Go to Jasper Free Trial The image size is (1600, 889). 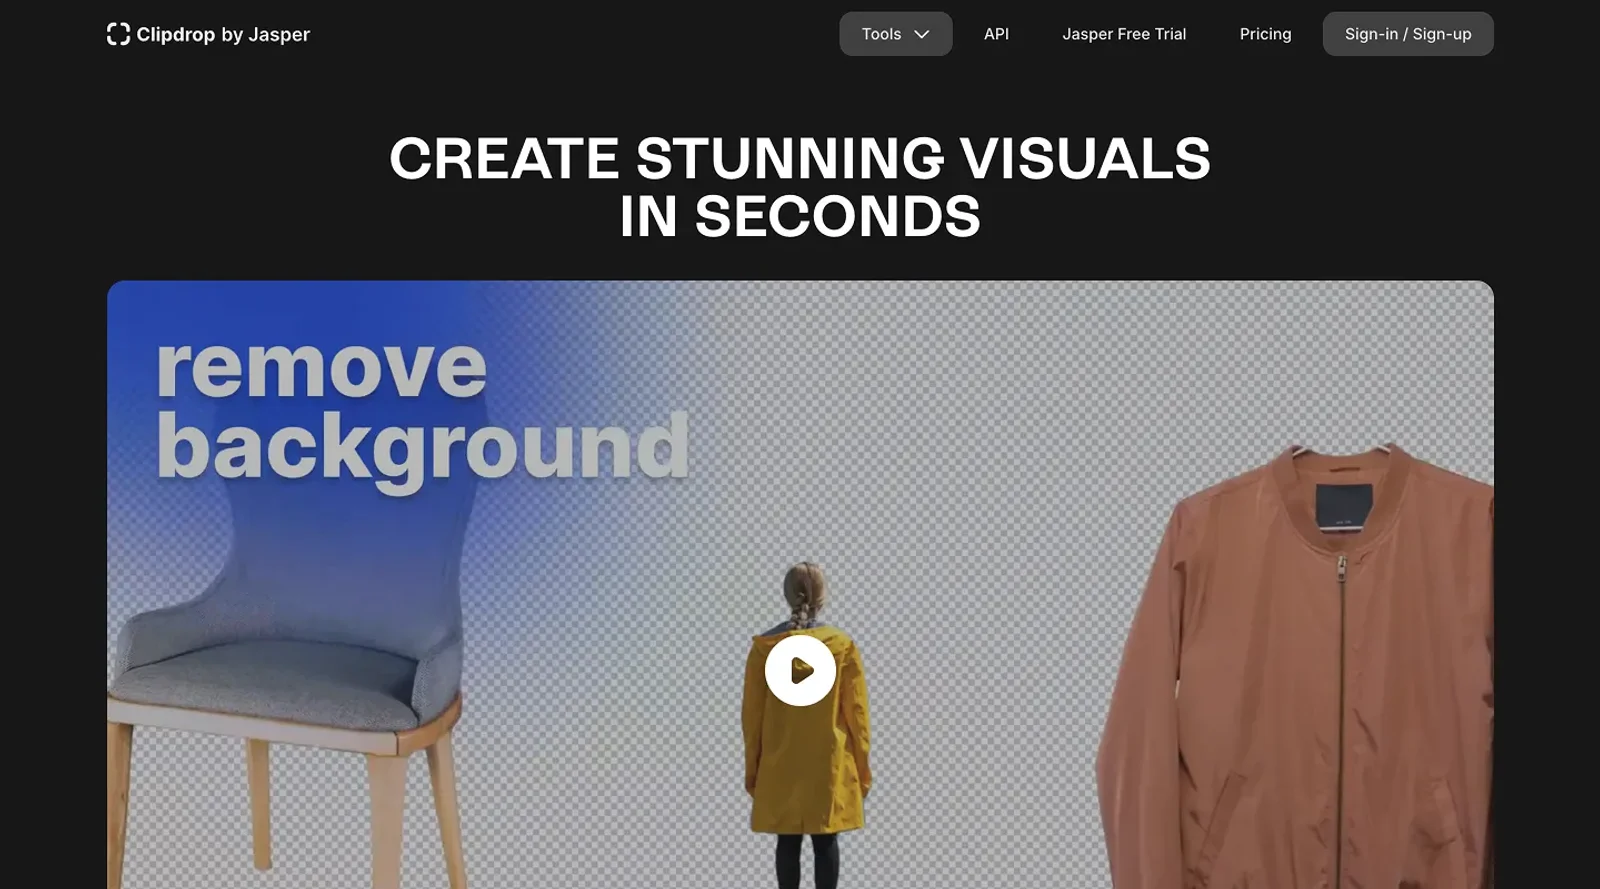pyautogui.click(x=1124, y=34)
